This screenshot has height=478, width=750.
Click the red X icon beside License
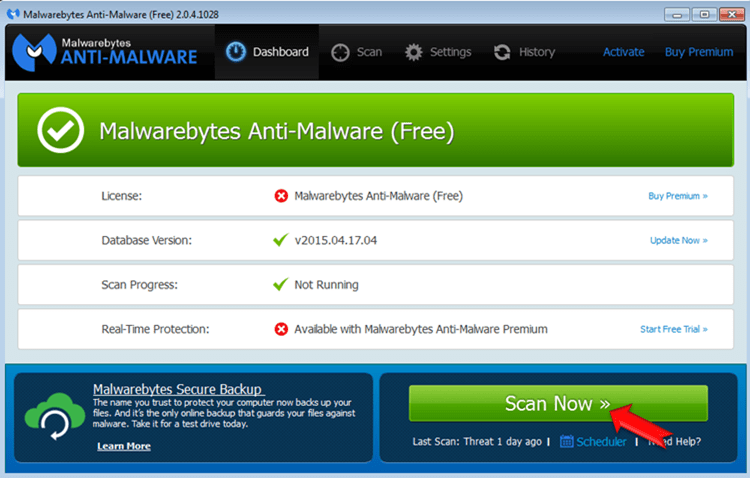coord(281,196)
